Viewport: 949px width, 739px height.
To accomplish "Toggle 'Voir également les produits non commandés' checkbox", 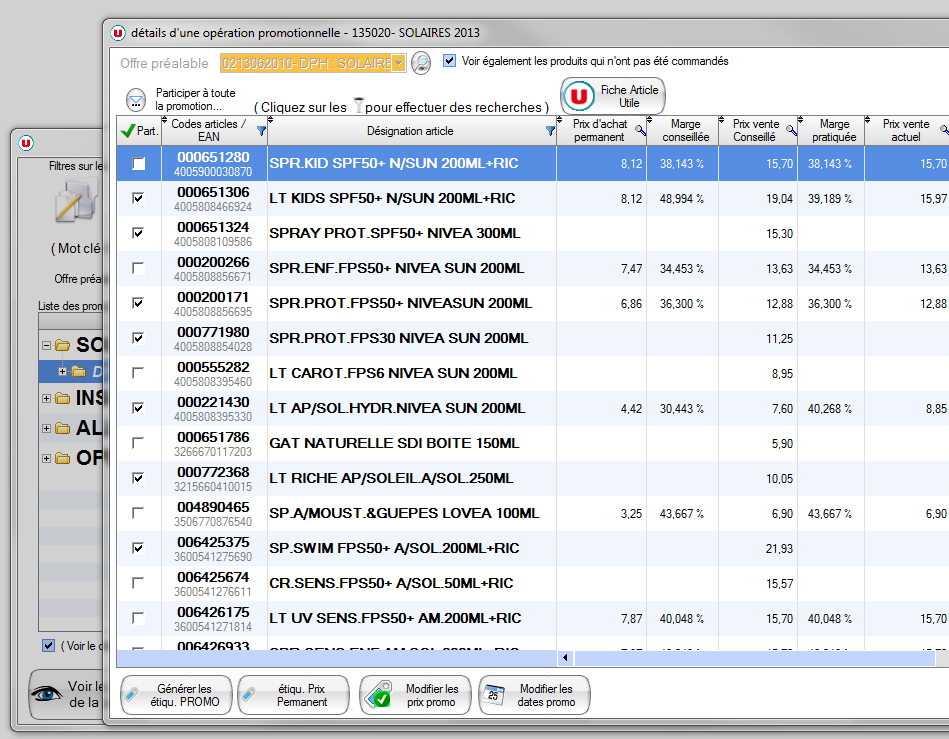I will pos(449,61).
